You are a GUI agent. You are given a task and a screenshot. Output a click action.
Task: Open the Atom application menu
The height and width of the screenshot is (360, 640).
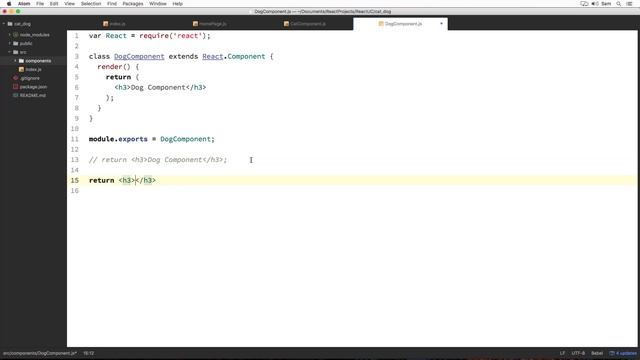(x=24, y=4)
